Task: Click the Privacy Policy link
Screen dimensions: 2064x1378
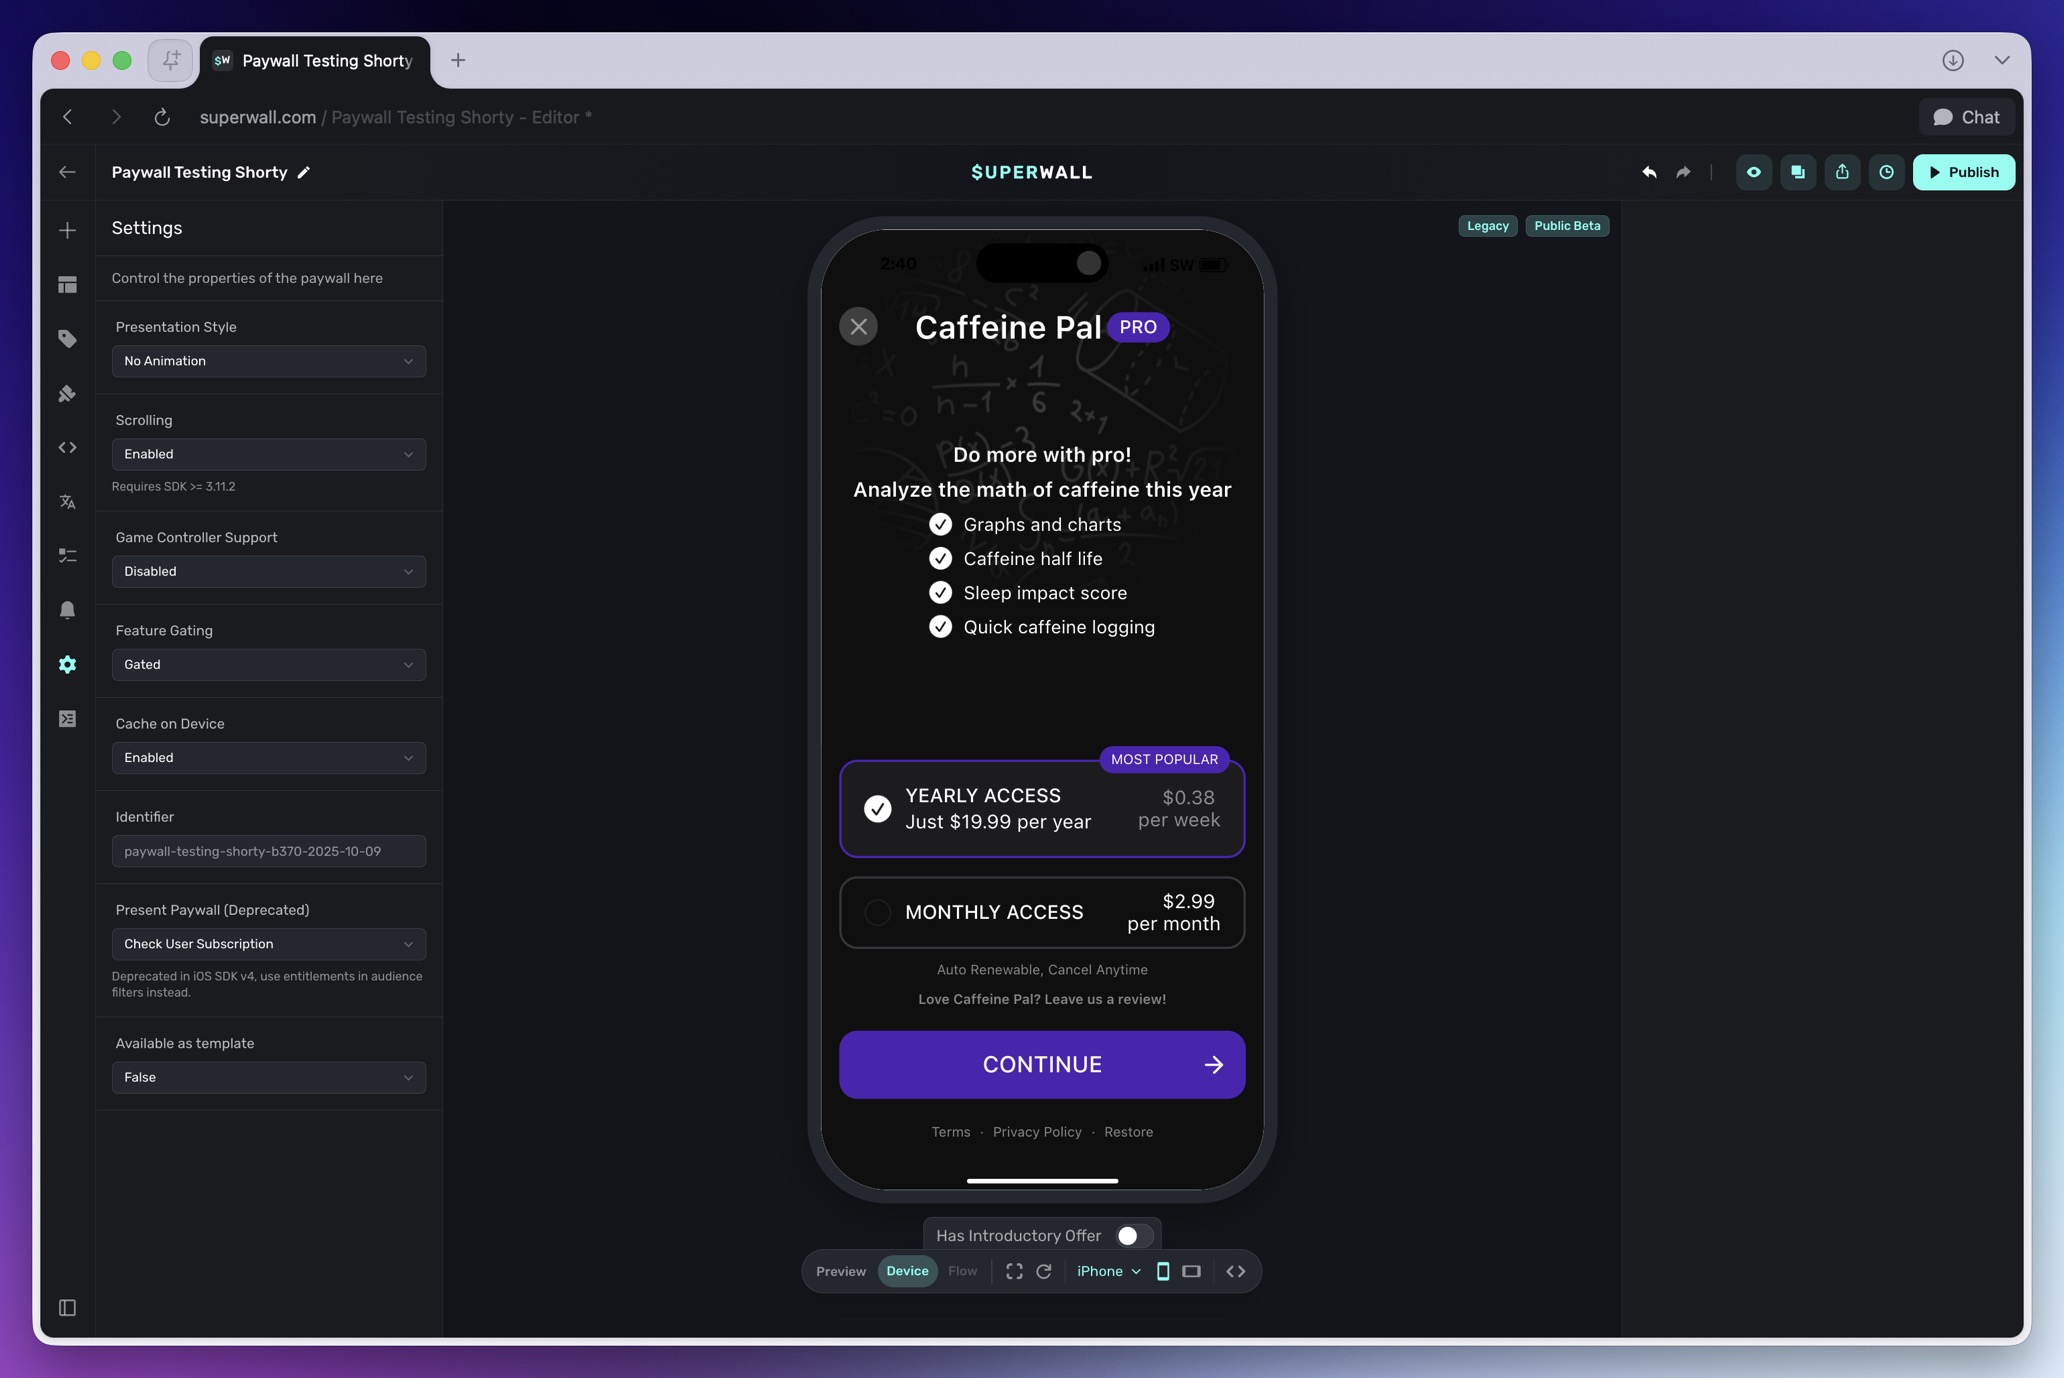Action: (1037, 1132)
